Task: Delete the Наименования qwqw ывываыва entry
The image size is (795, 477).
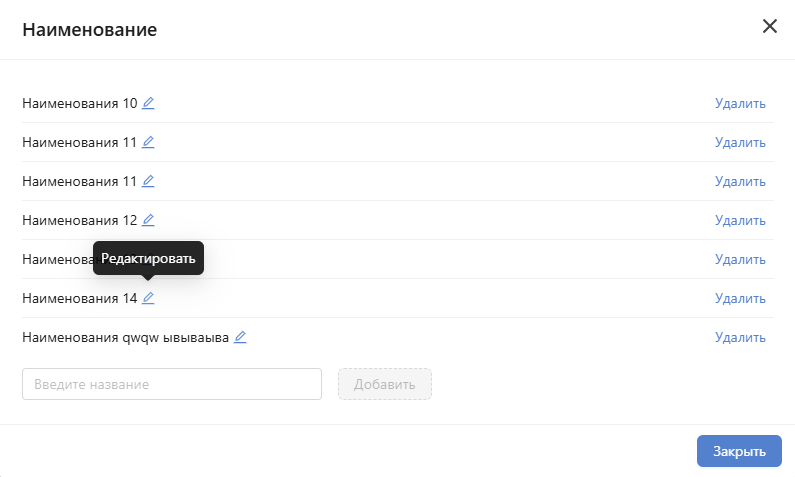Action: pos(740,337)
